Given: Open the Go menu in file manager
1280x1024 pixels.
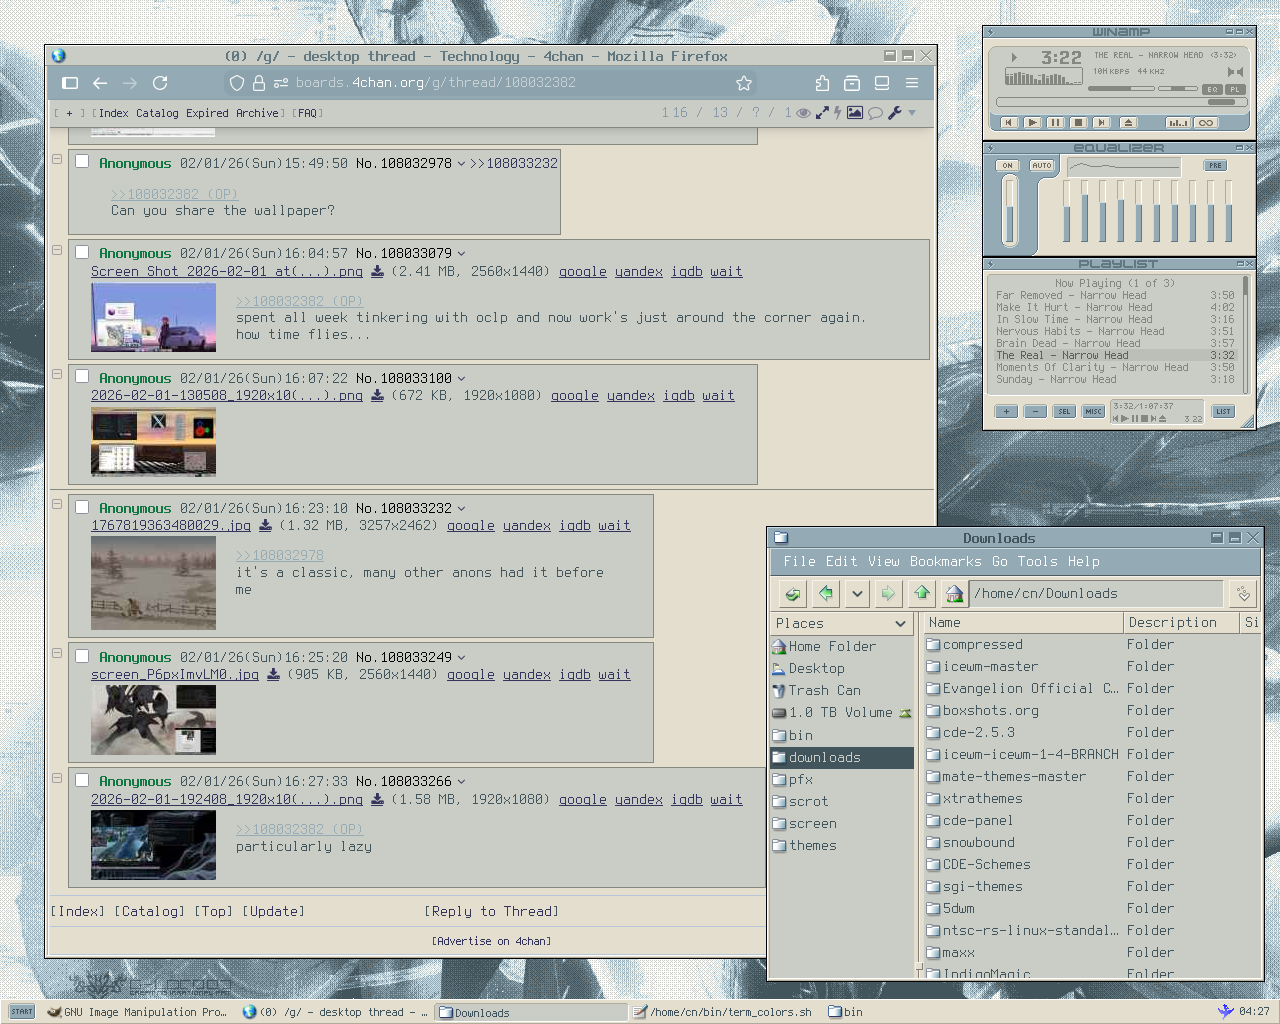Looking at the screenshot, I should tap(999, 562).
